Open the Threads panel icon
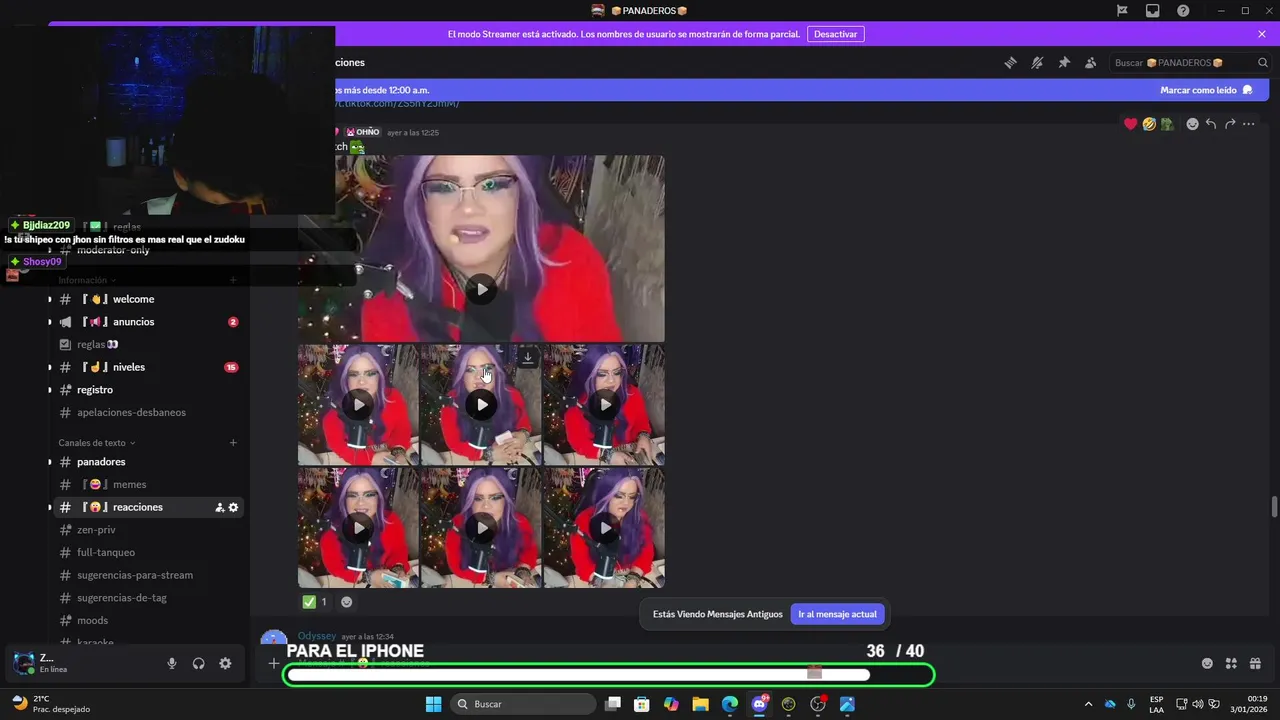Image resolution: width=1280 pixels, height=720 pixels. pos(1010,62)
